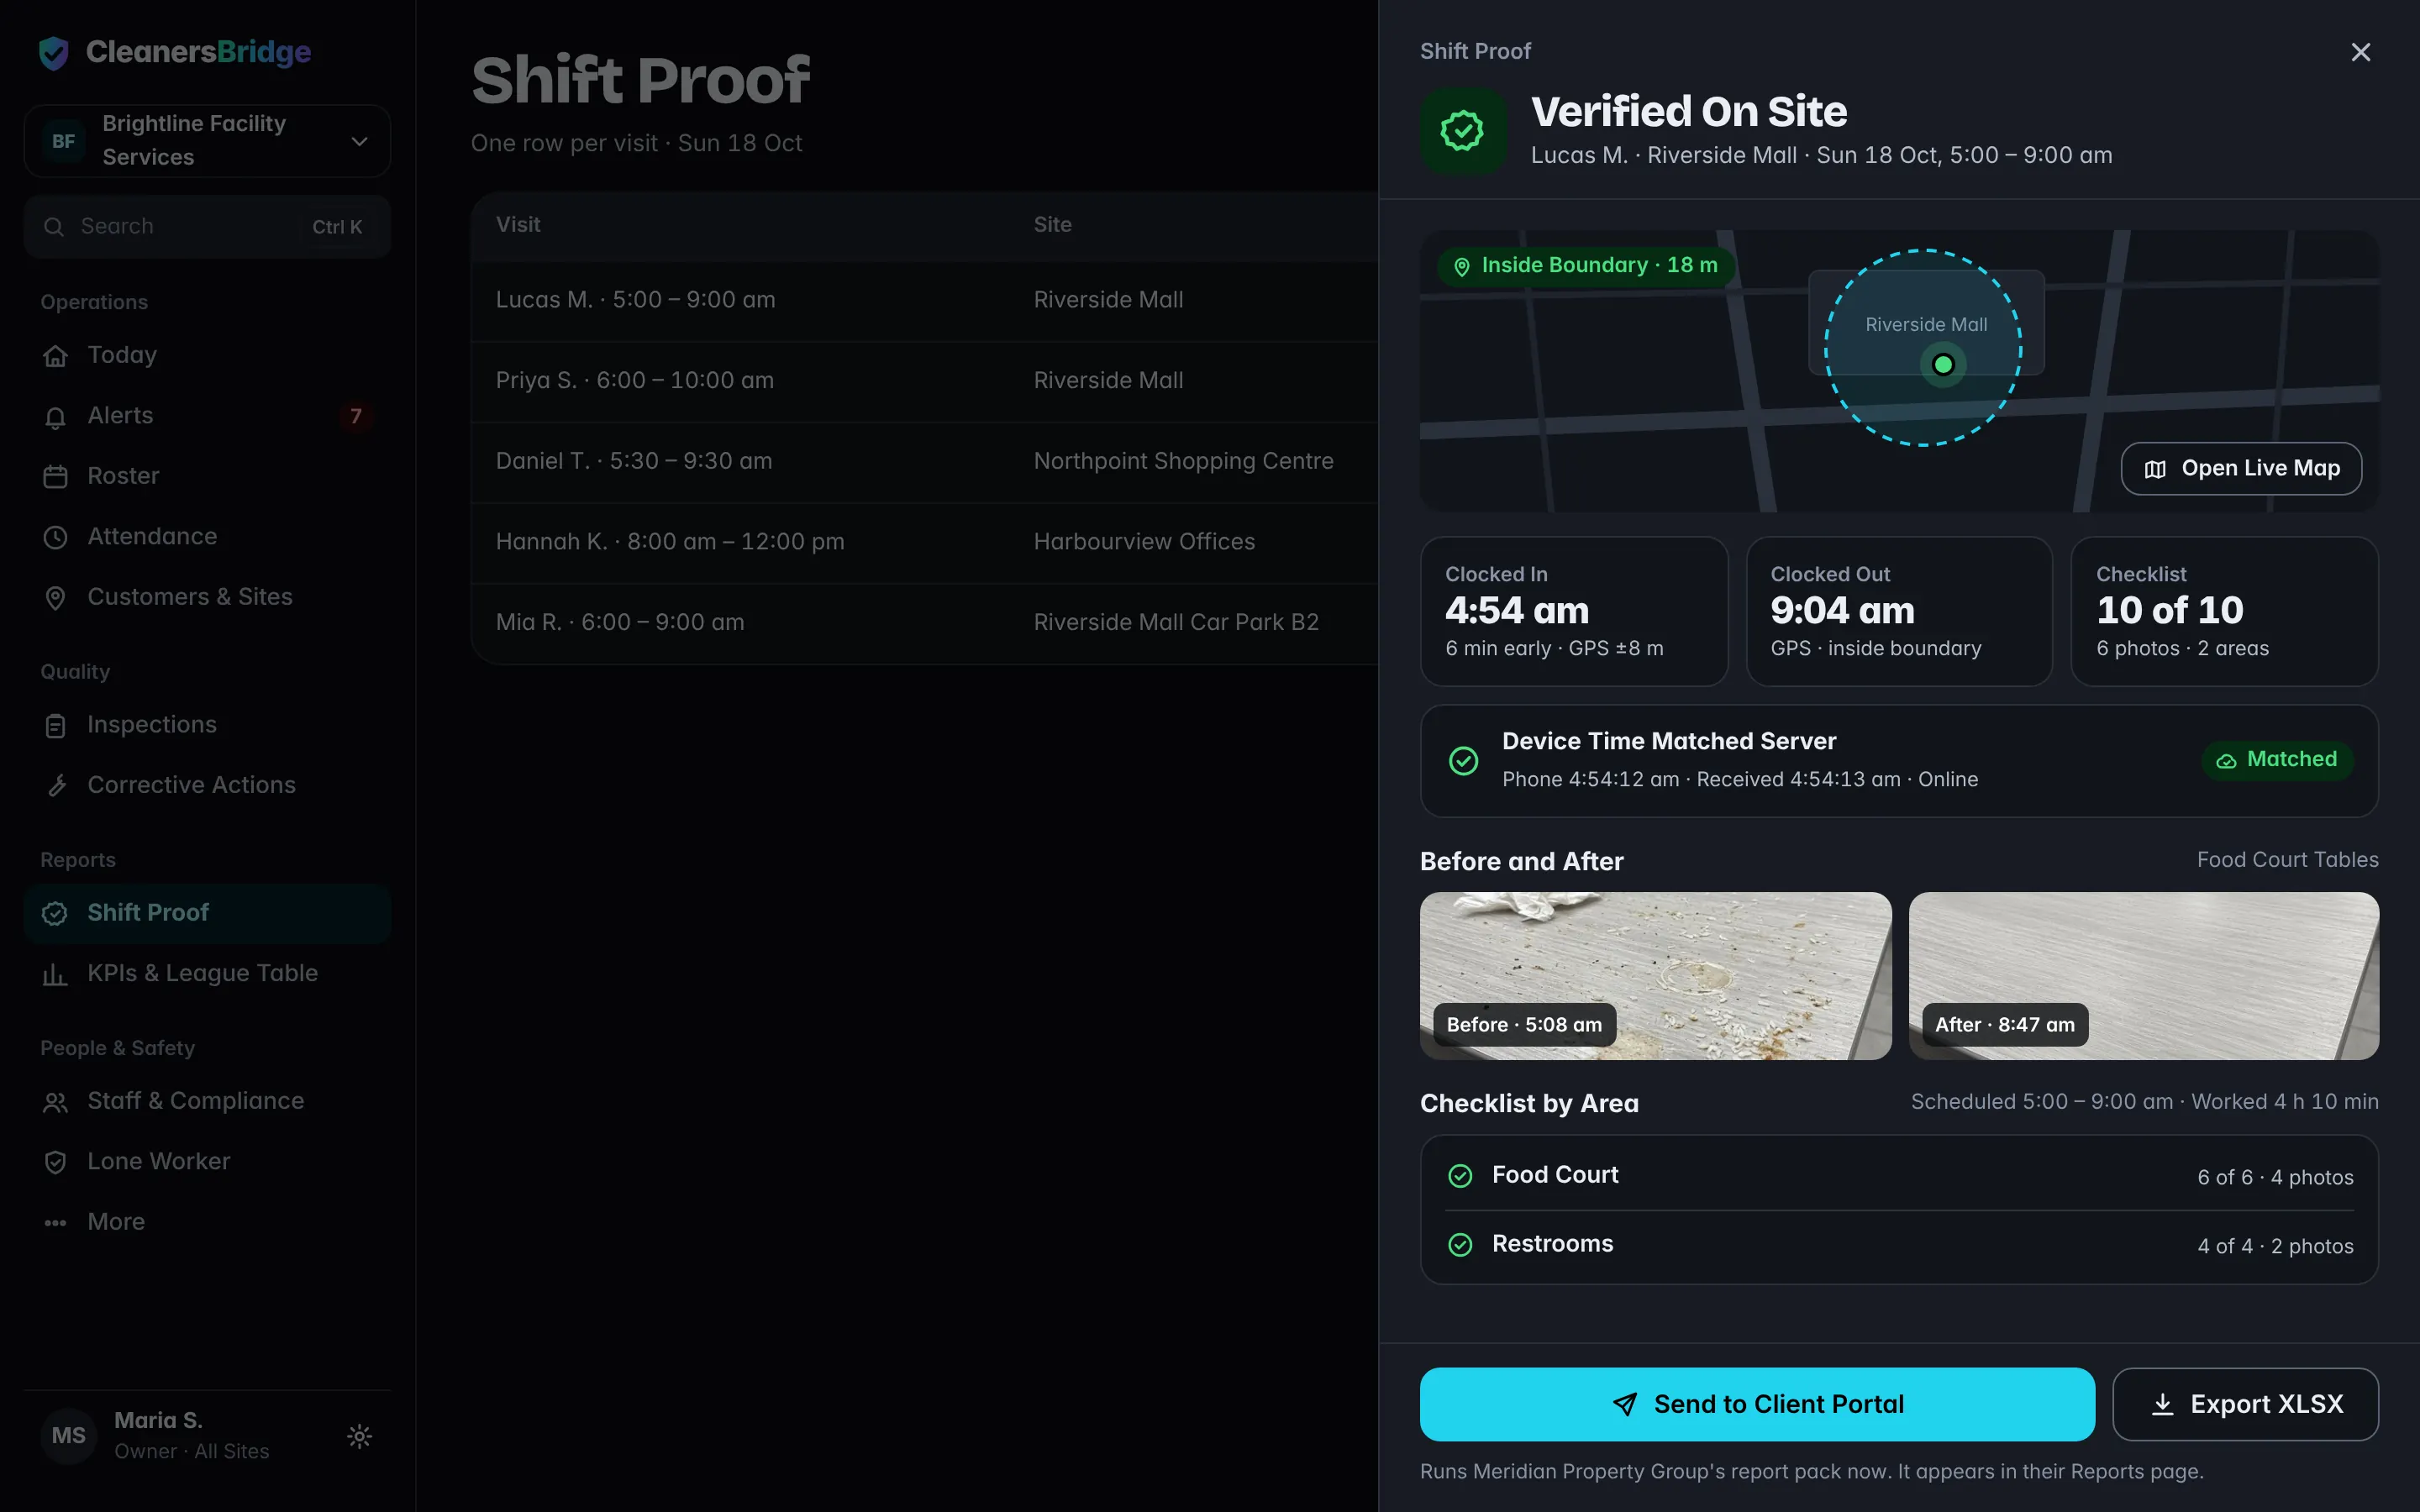This screenshot has width=2420, height=1512.
Task: Open the Restrooms checklist row
Action: [x=1899, y=1245]
